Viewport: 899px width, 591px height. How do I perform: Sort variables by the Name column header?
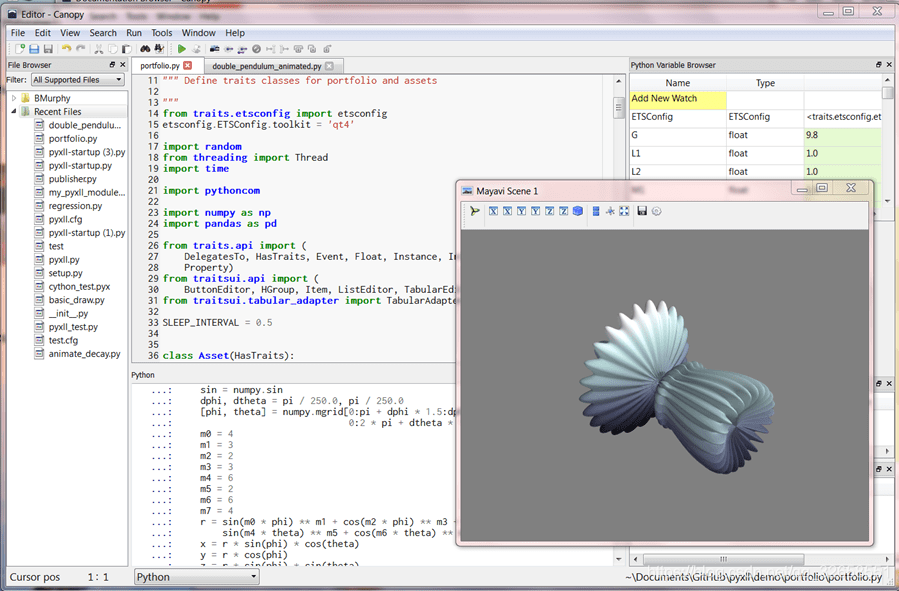click(x=678, y=83)
